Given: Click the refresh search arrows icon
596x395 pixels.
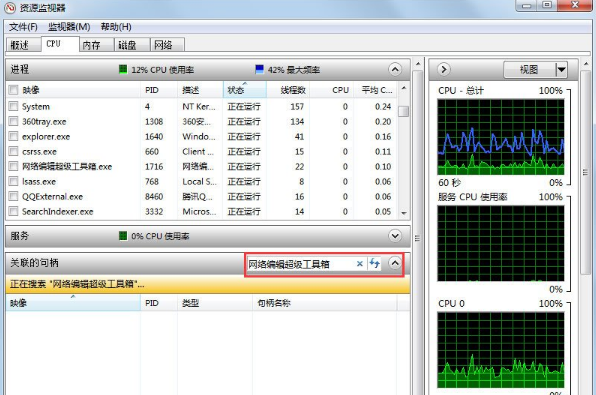Looking at the screenshot, I should pyautogui.click(x=375, y=263).
